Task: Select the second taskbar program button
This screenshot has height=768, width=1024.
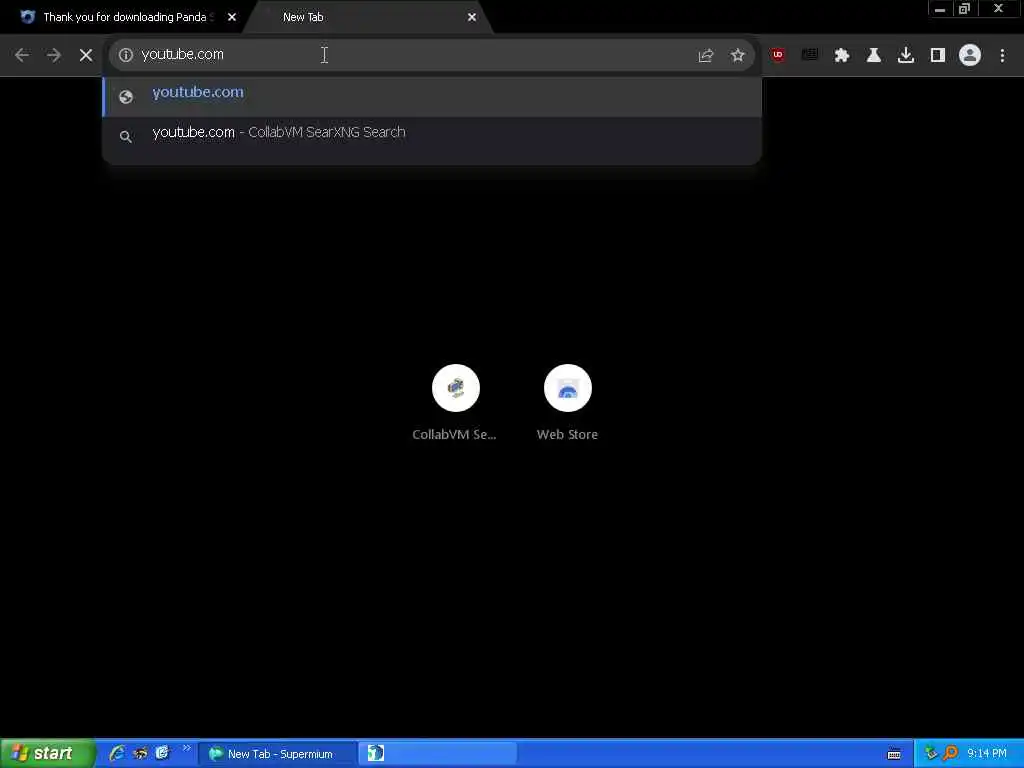Action: point(438,754)
